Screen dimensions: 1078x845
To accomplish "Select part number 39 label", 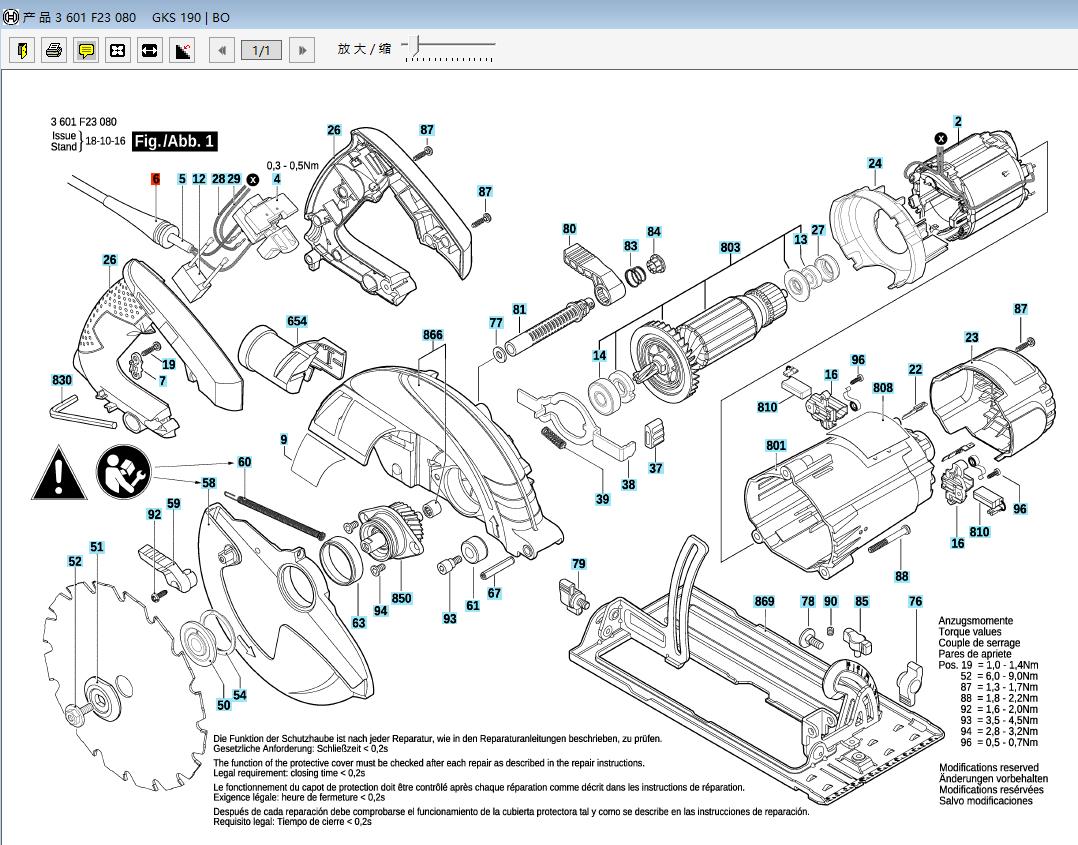I will point(602,499).
